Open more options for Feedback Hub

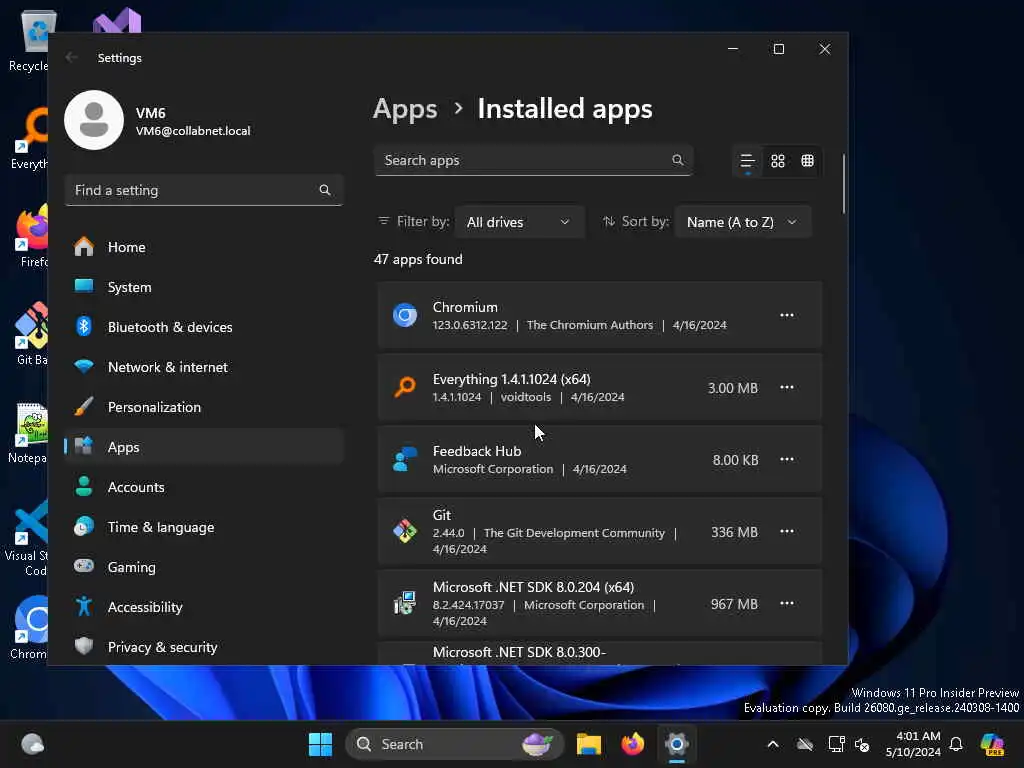point(787,459)
